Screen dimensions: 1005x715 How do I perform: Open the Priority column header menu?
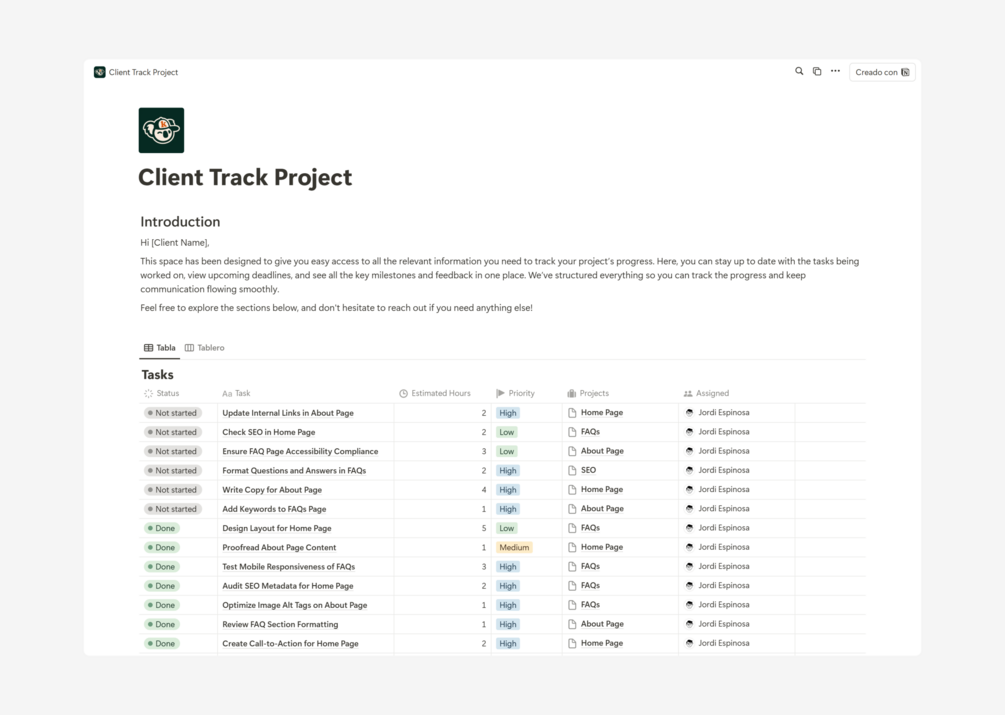[x=521, y=394]
